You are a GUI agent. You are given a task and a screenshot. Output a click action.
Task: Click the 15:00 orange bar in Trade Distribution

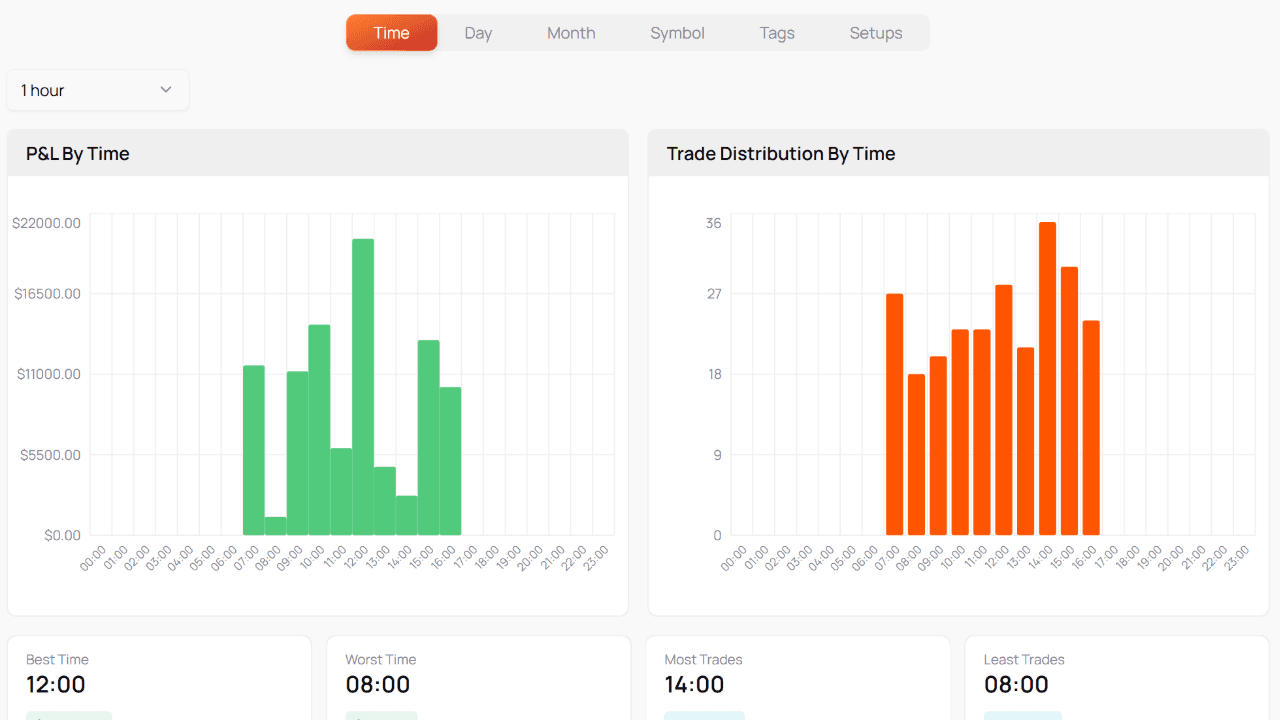click(1069, 401)
